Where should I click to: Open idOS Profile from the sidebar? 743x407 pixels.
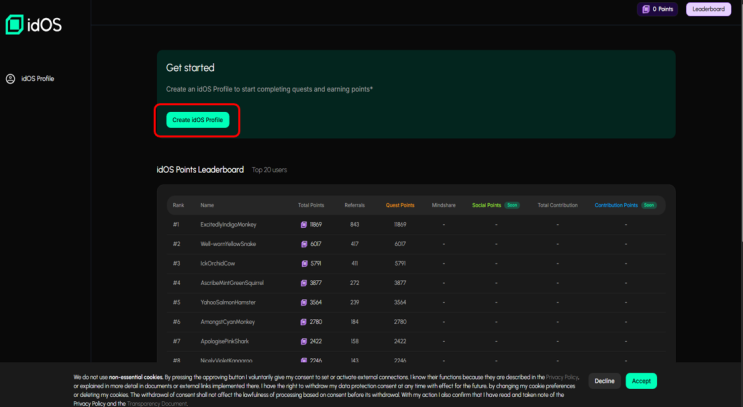click(37, 78)
